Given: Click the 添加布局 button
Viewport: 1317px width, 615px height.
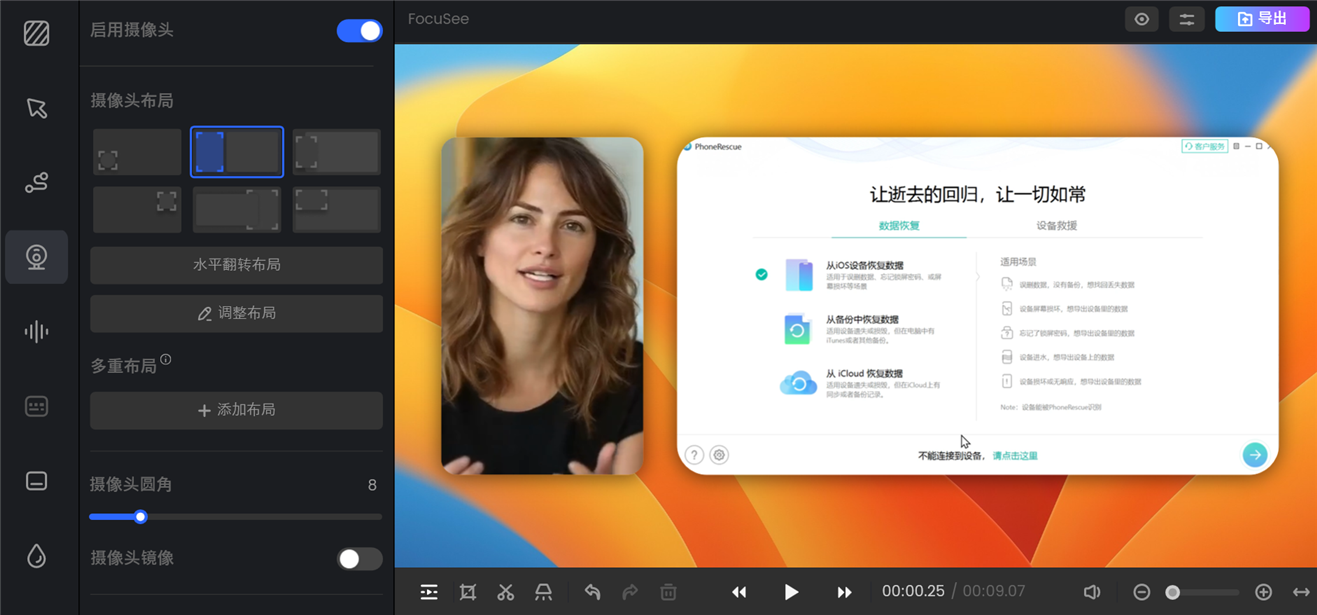Looking at the screenshot, I should (x=237, y=410).
